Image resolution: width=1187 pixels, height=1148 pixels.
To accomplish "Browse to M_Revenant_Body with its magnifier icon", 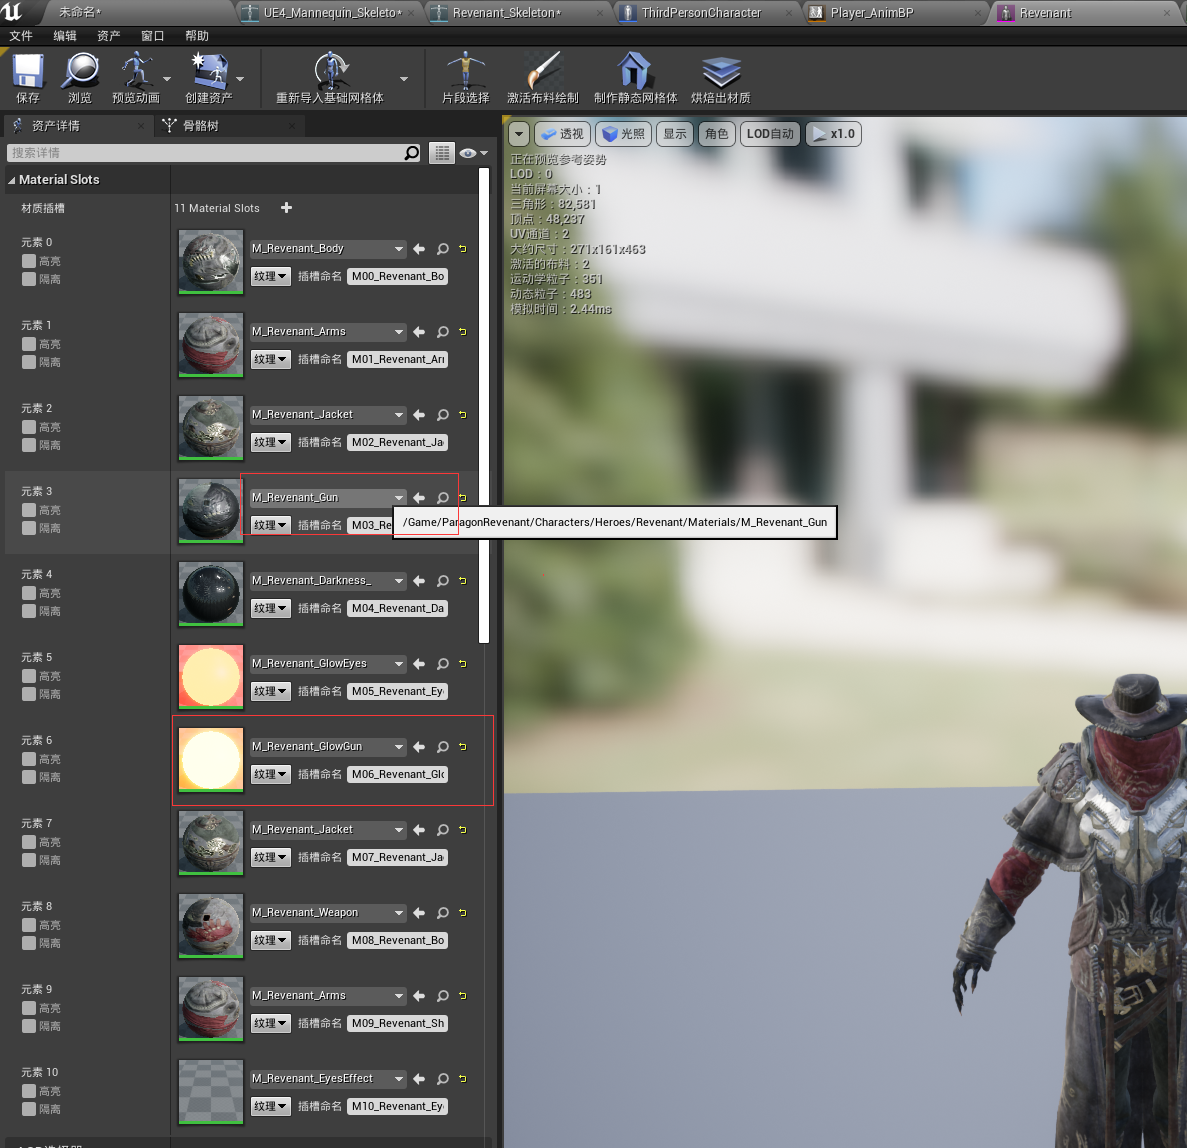I will point(443,249).
